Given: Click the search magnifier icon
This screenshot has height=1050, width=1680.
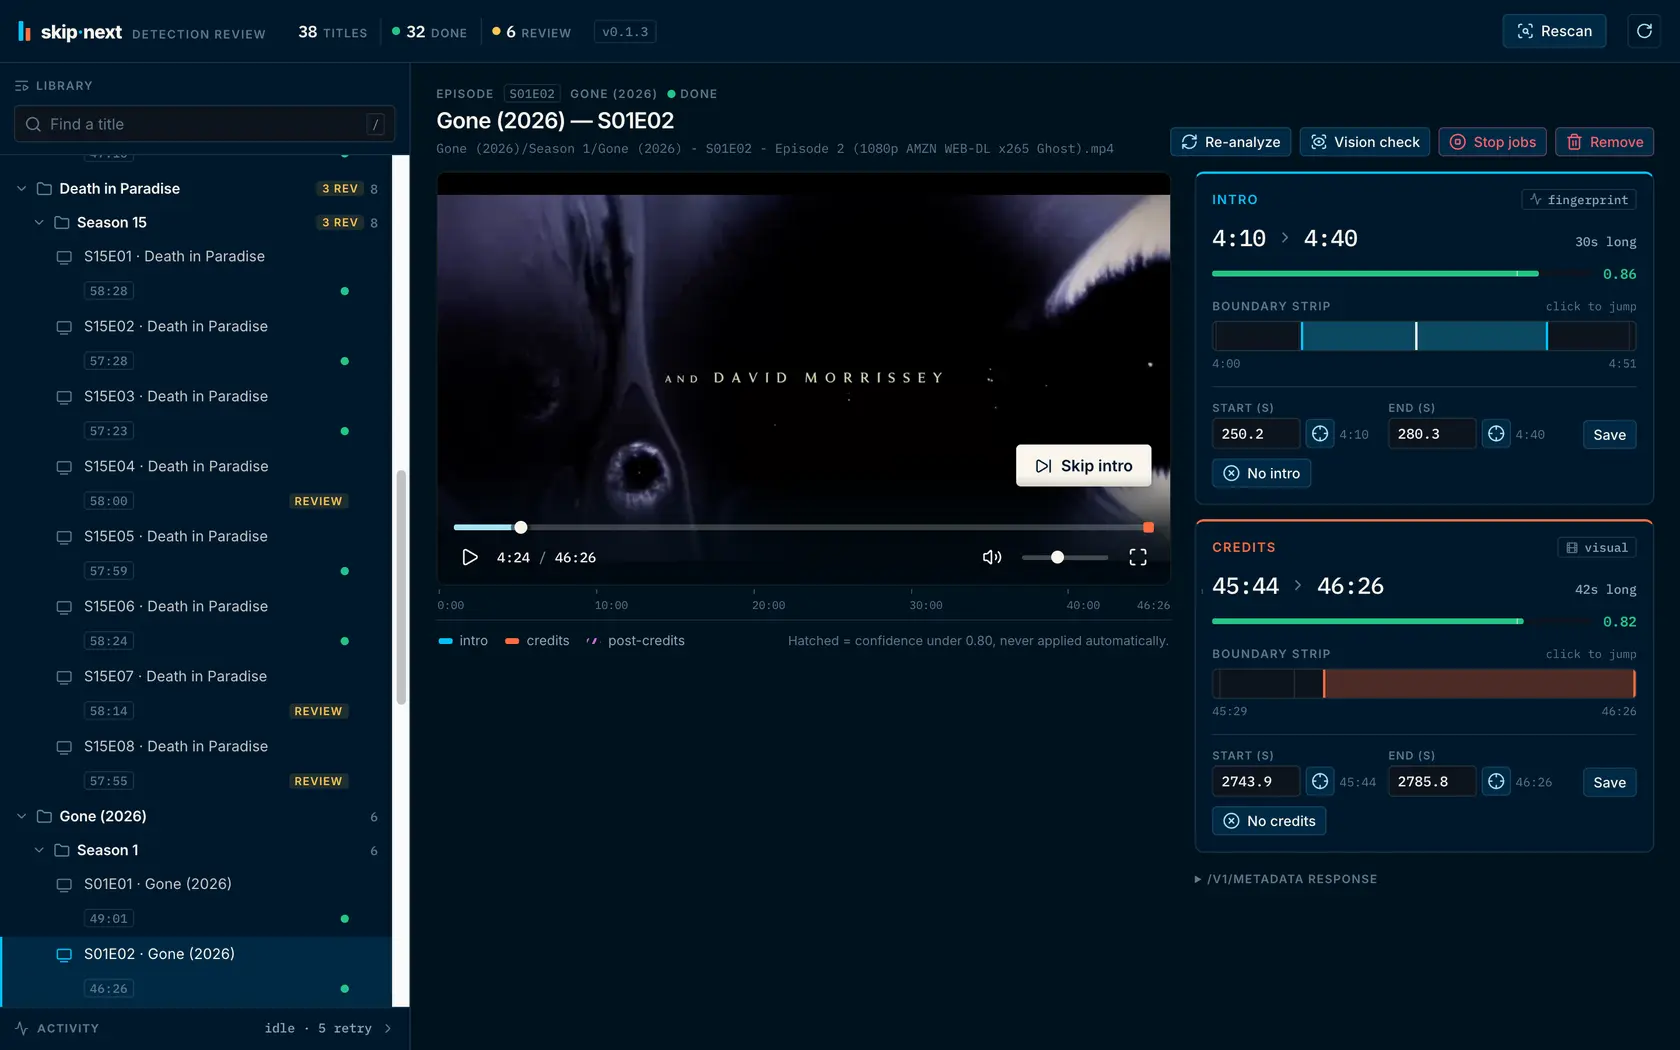Looking at the screenshot, I should pos(33,124).
